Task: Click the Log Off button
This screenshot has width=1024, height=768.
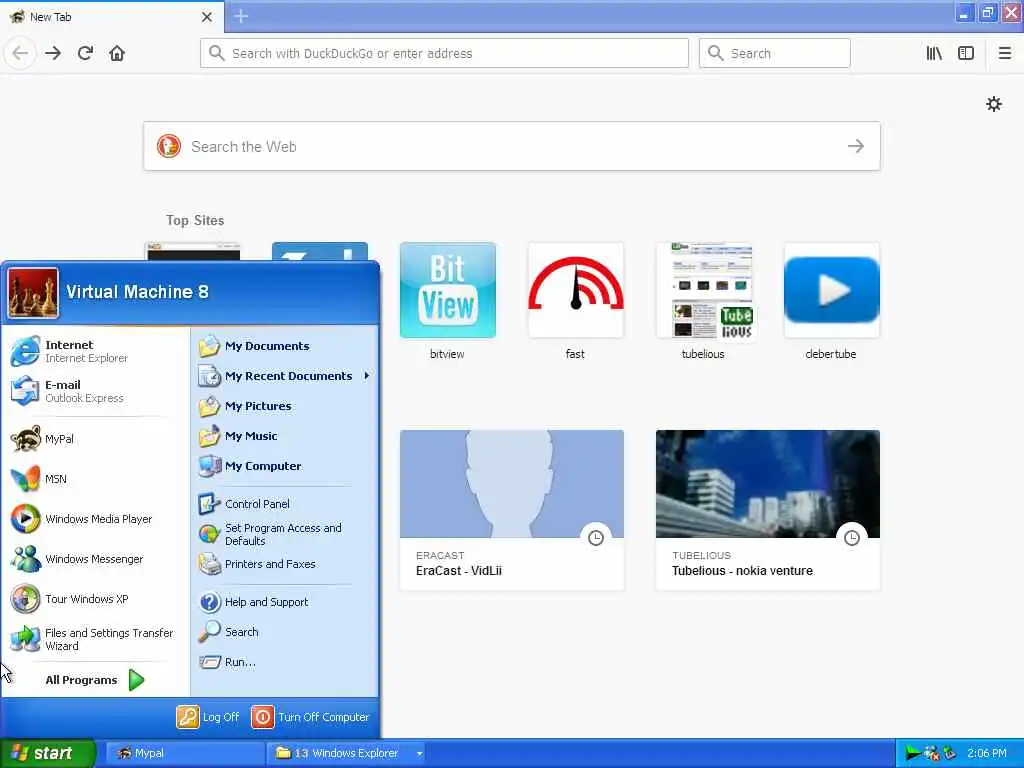Action: (208, 717)
